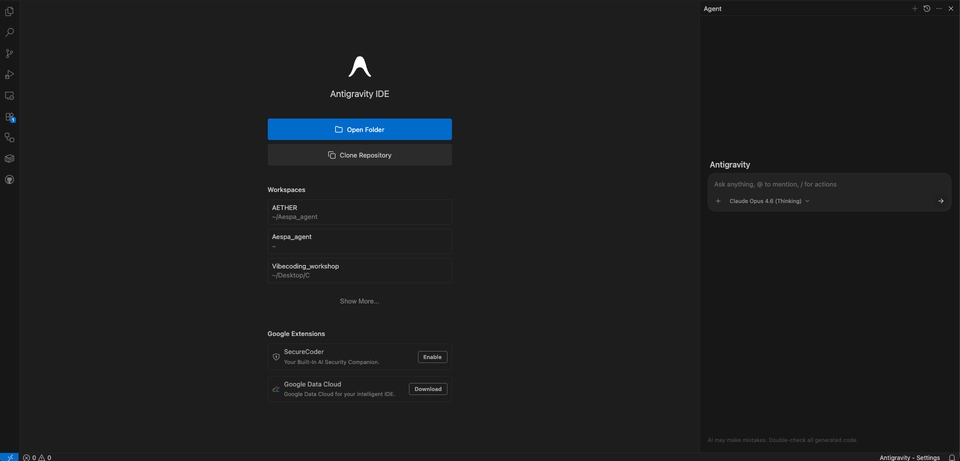Screen dimensions: 960x461
Task: Click the SecureCoder extension name
Action: [304, 352]
